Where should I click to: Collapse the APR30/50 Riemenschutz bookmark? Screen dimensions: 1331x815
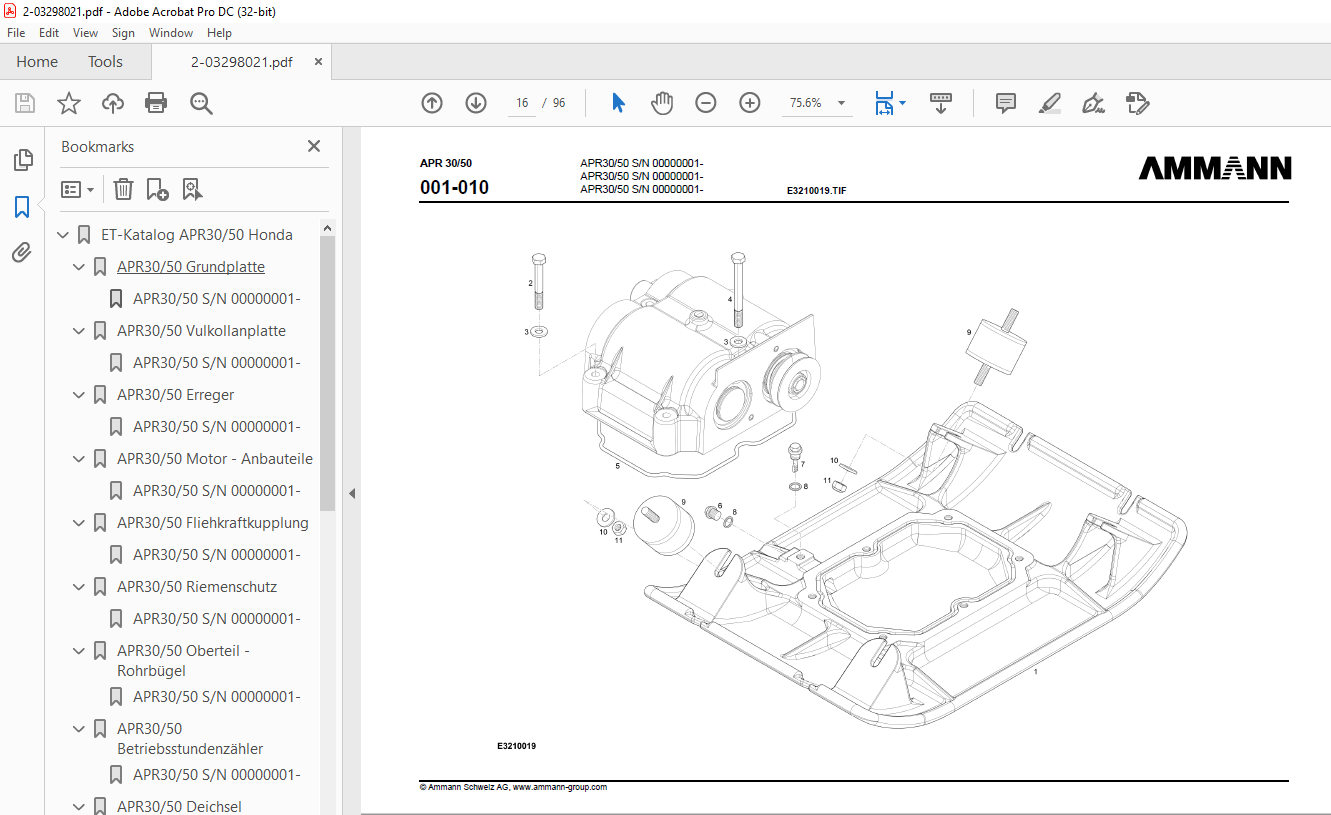(x=79, y=587)
